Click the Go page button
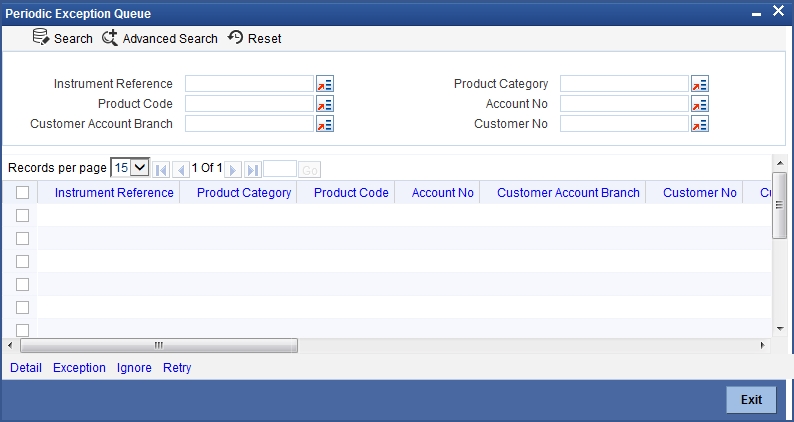 click(x=309, y=170)
